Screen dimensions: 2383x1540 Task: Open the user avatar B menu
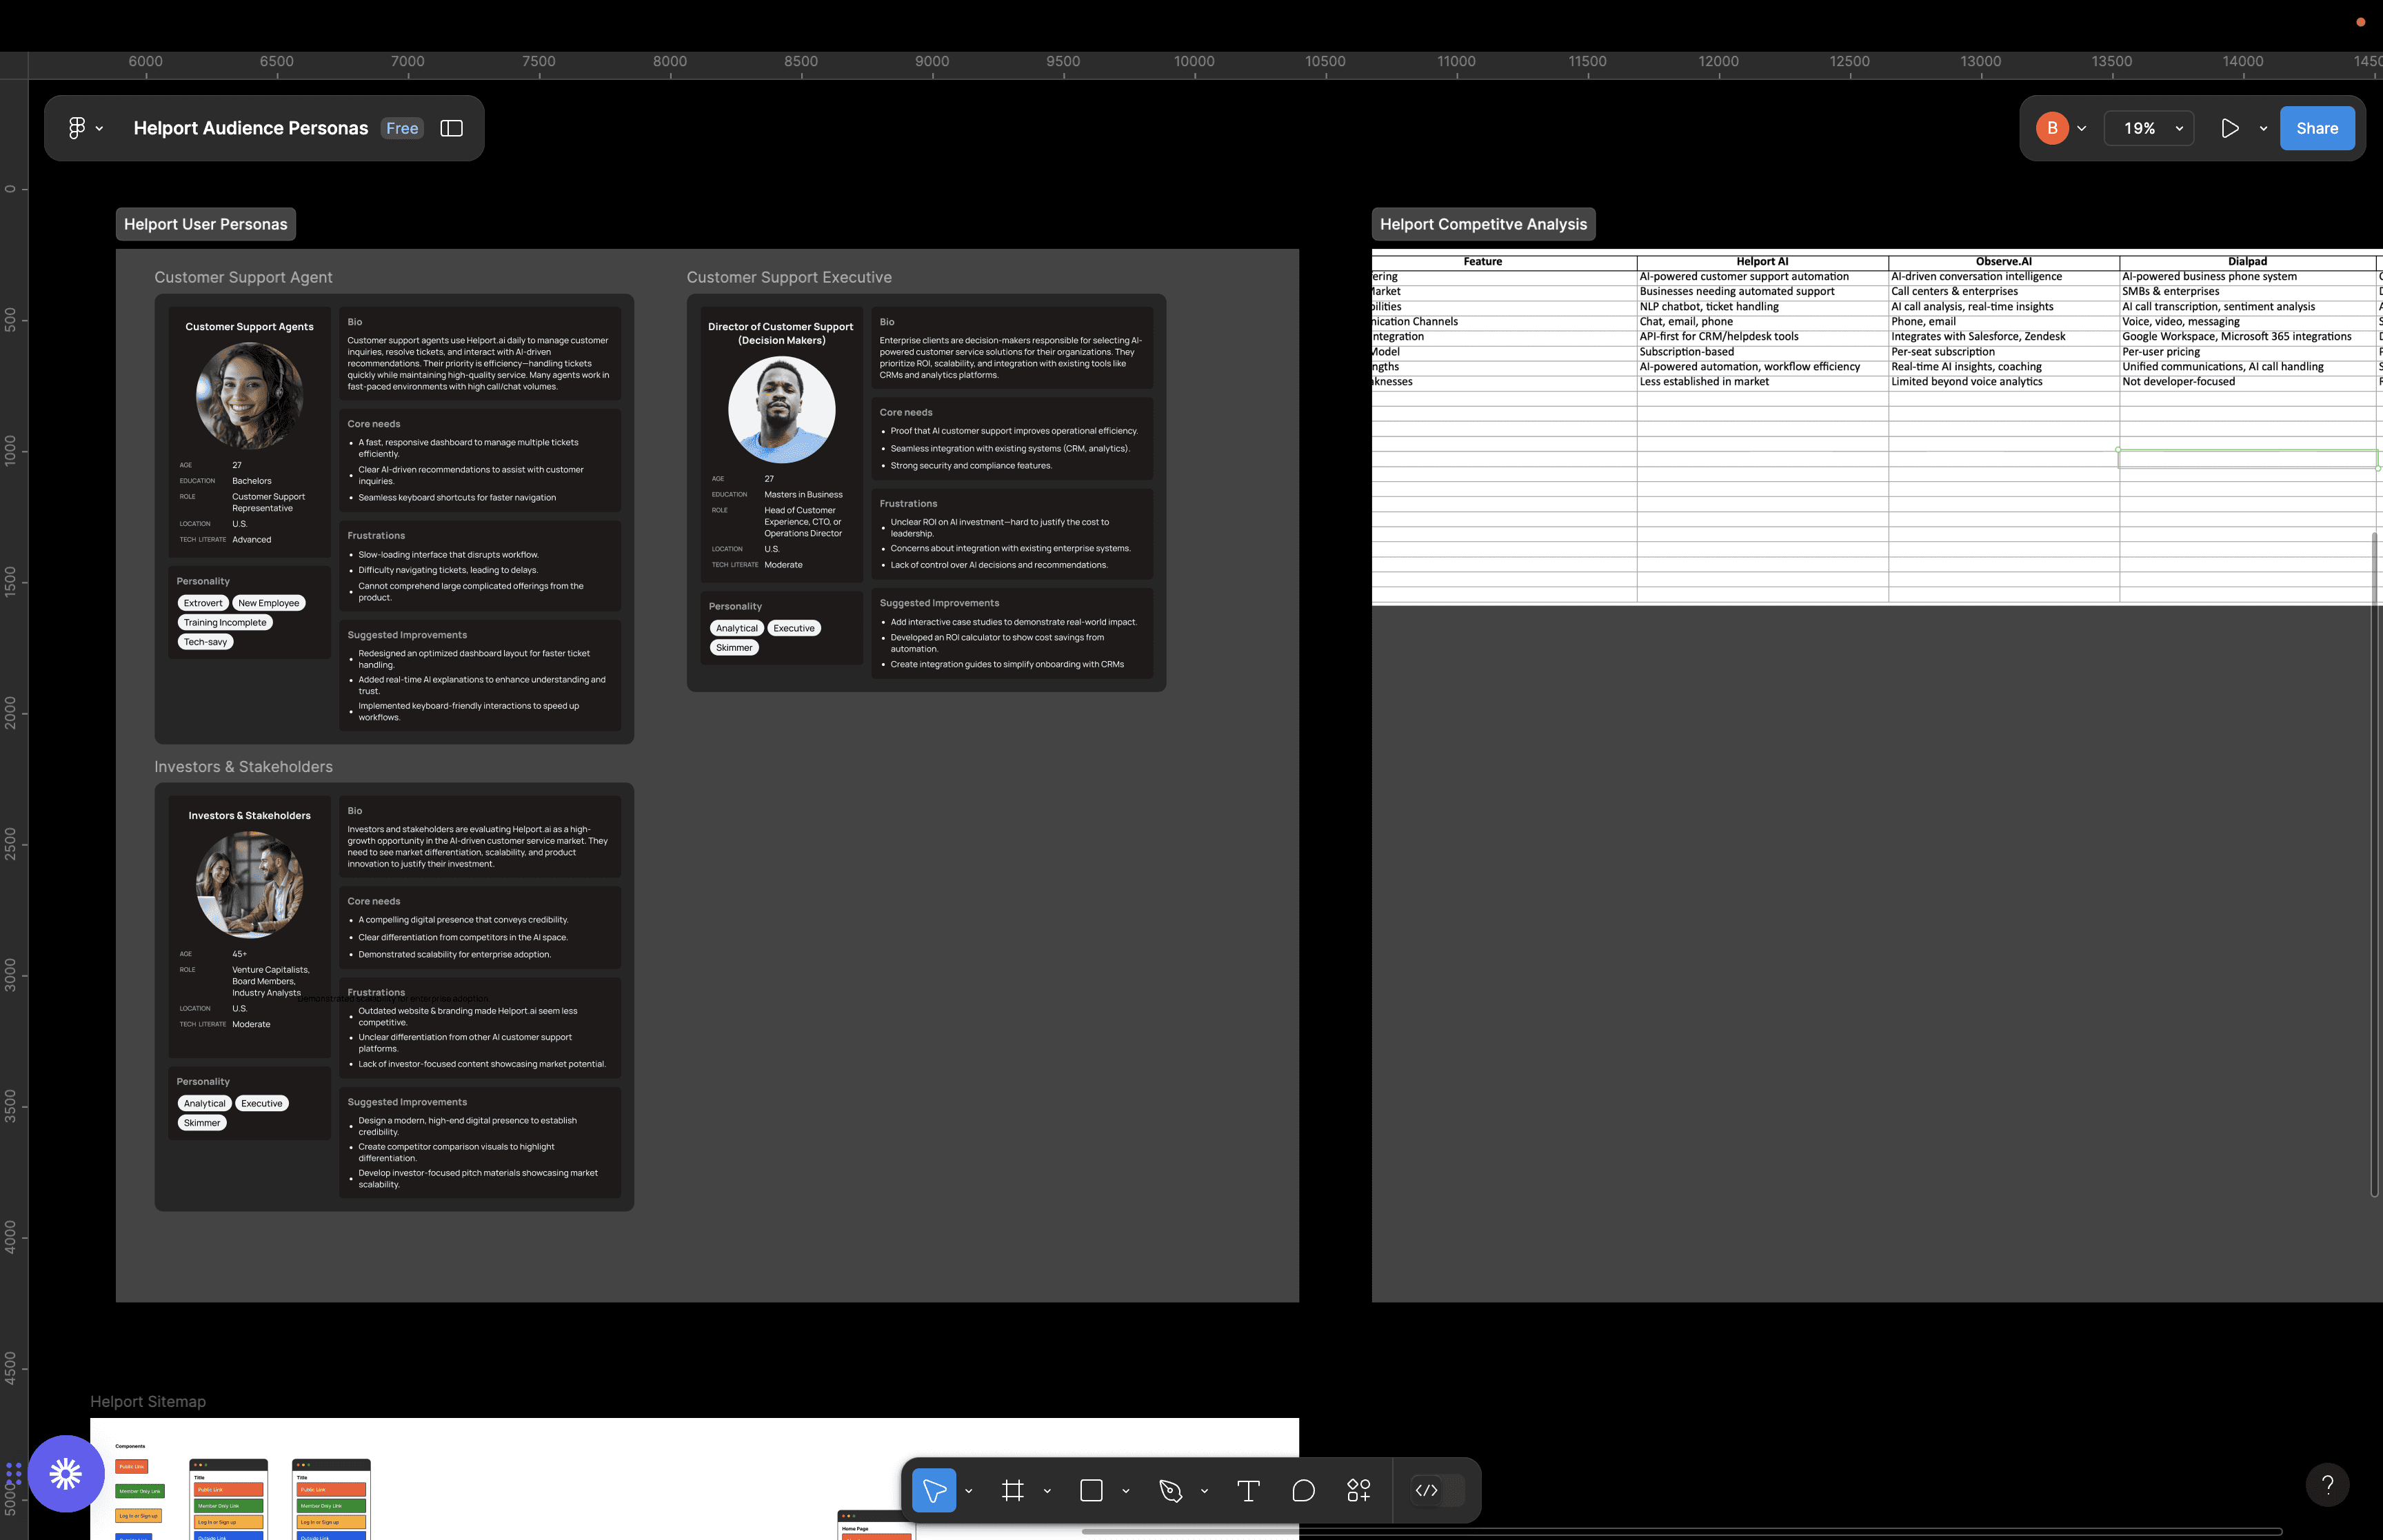point(2052,128)
